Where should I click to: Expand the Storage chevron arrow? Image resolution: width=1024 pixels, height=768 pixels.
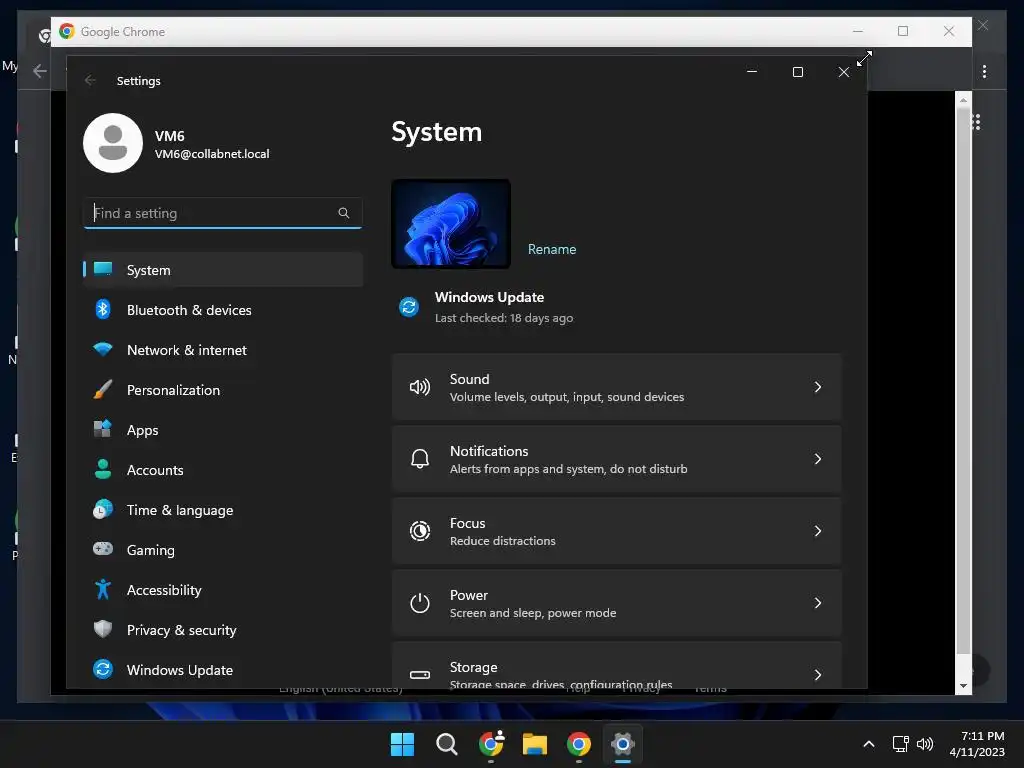pyautogui.click(x=818, y=675)
